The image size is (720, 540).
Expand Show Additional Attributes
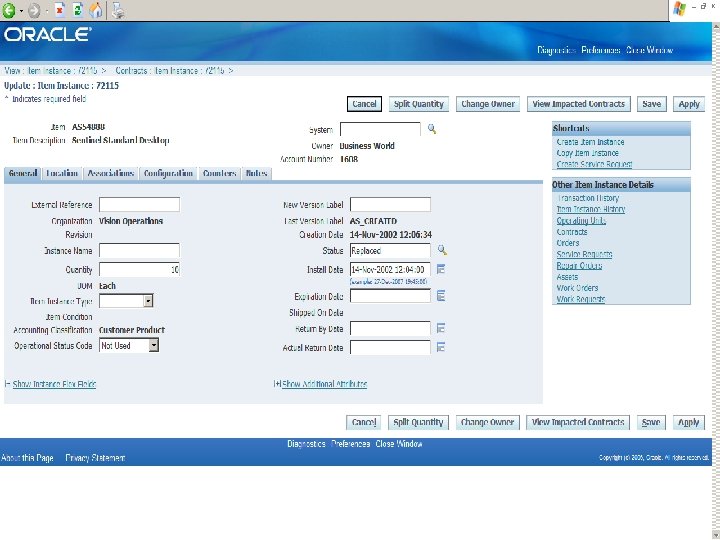click(324, 384)
